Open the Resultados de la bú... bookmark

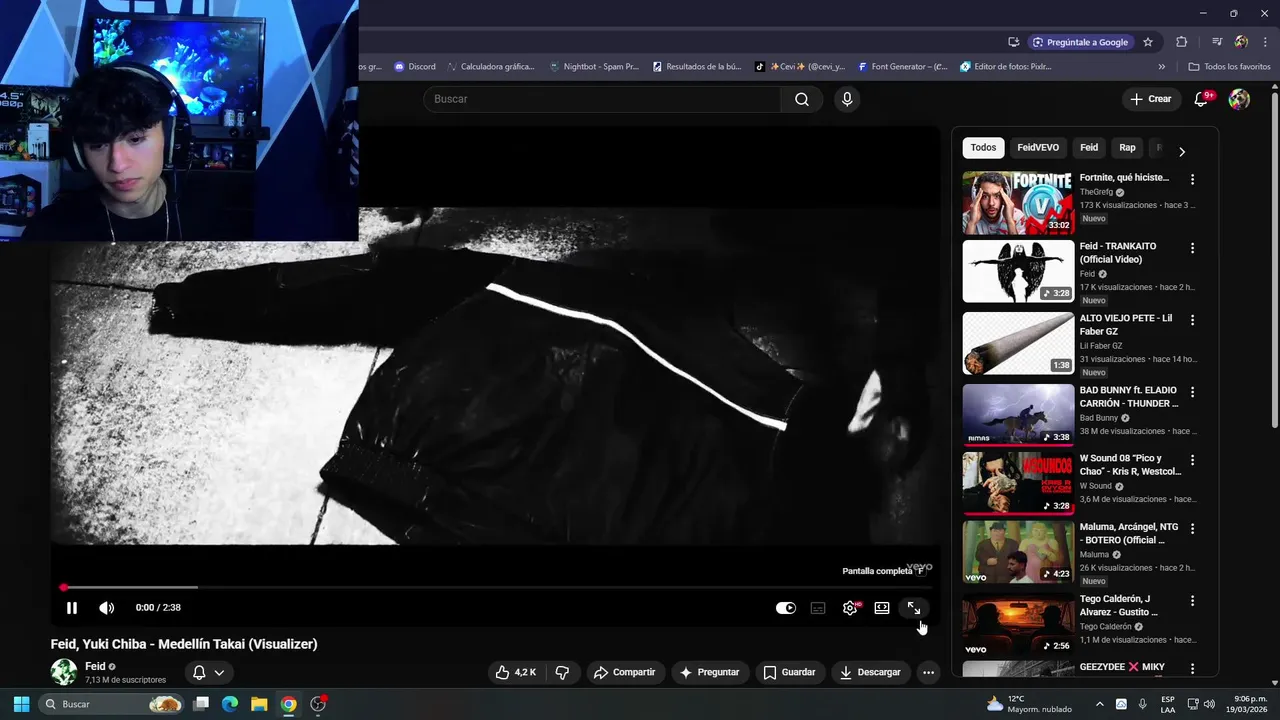[x=697, y=67]
